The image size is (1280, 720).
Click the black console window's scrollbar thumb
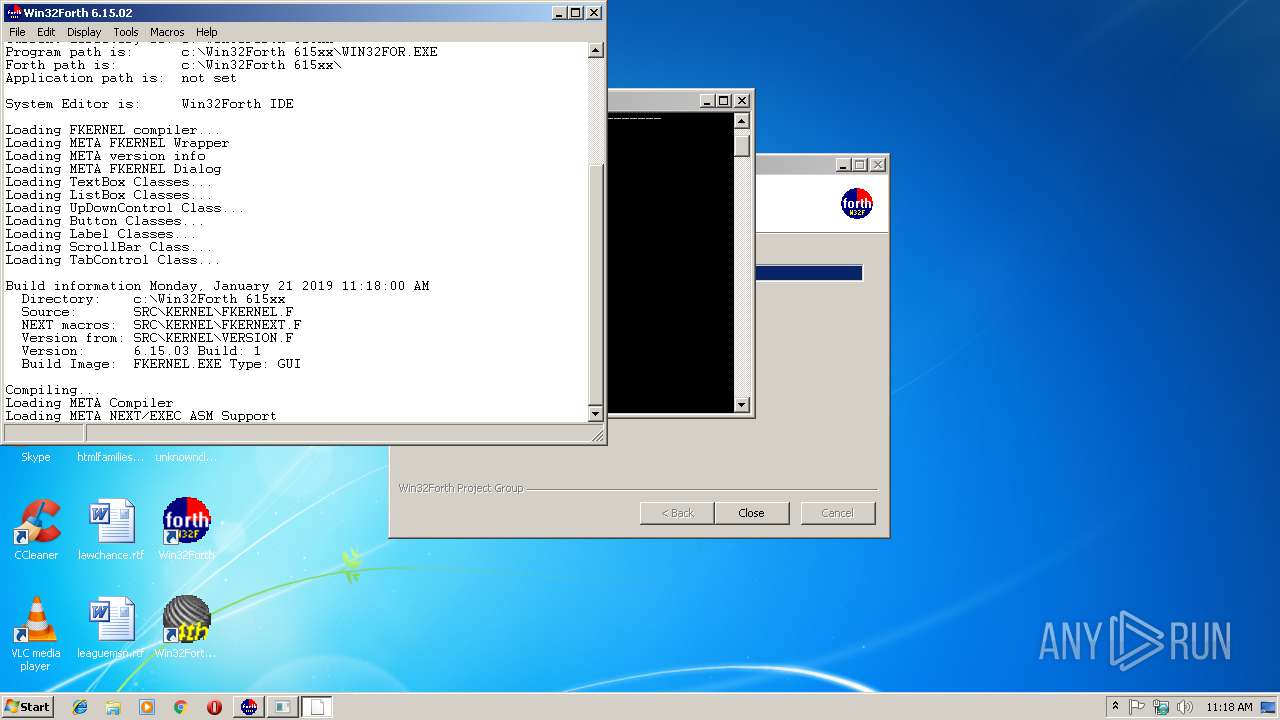pyautogui.click(x=742, y=145)
